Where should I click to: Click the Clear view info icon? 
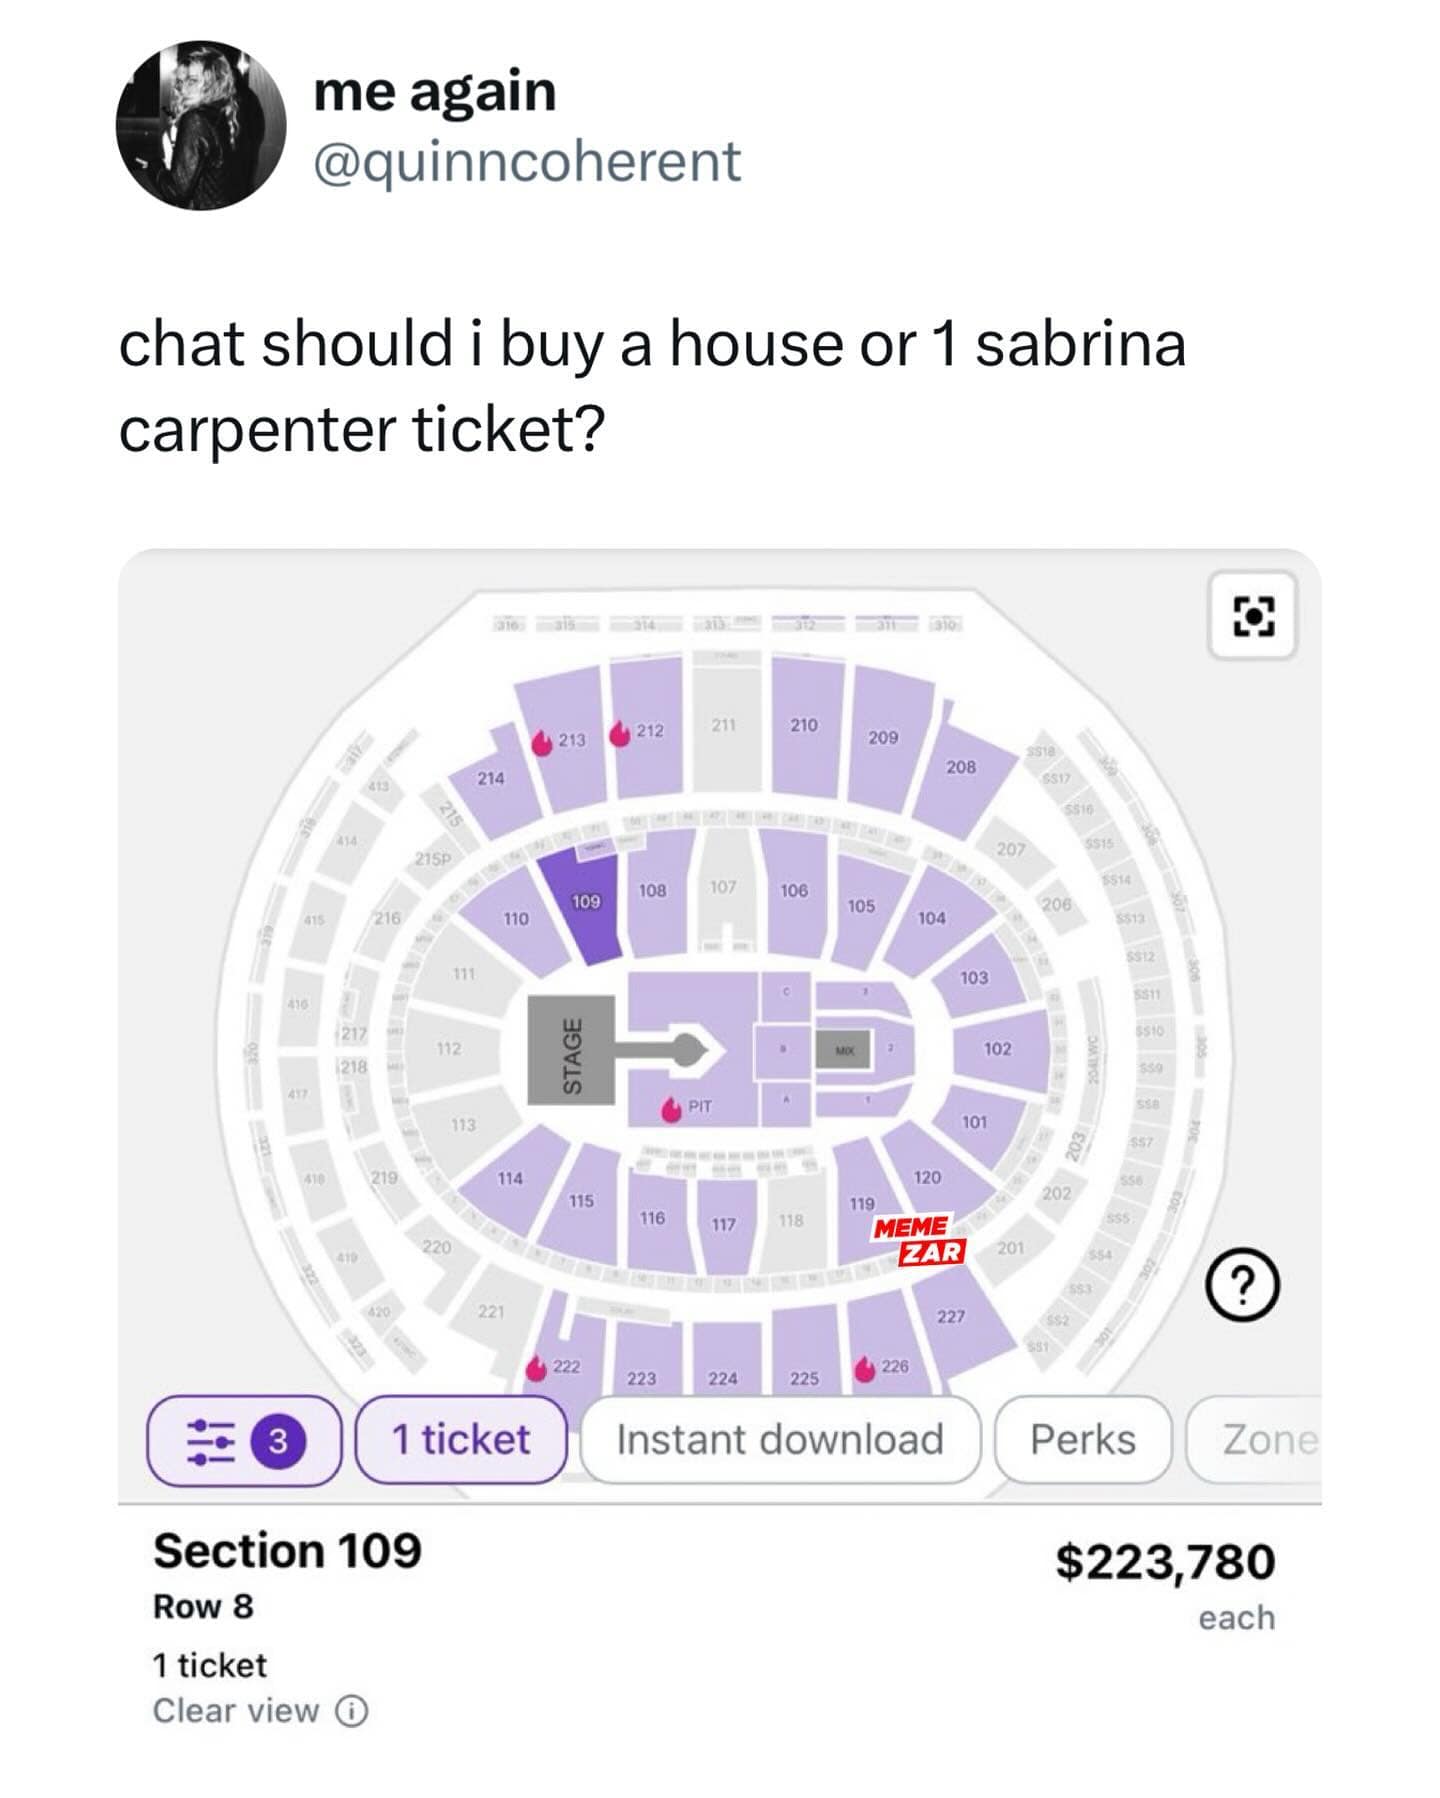pos(351,1711)
